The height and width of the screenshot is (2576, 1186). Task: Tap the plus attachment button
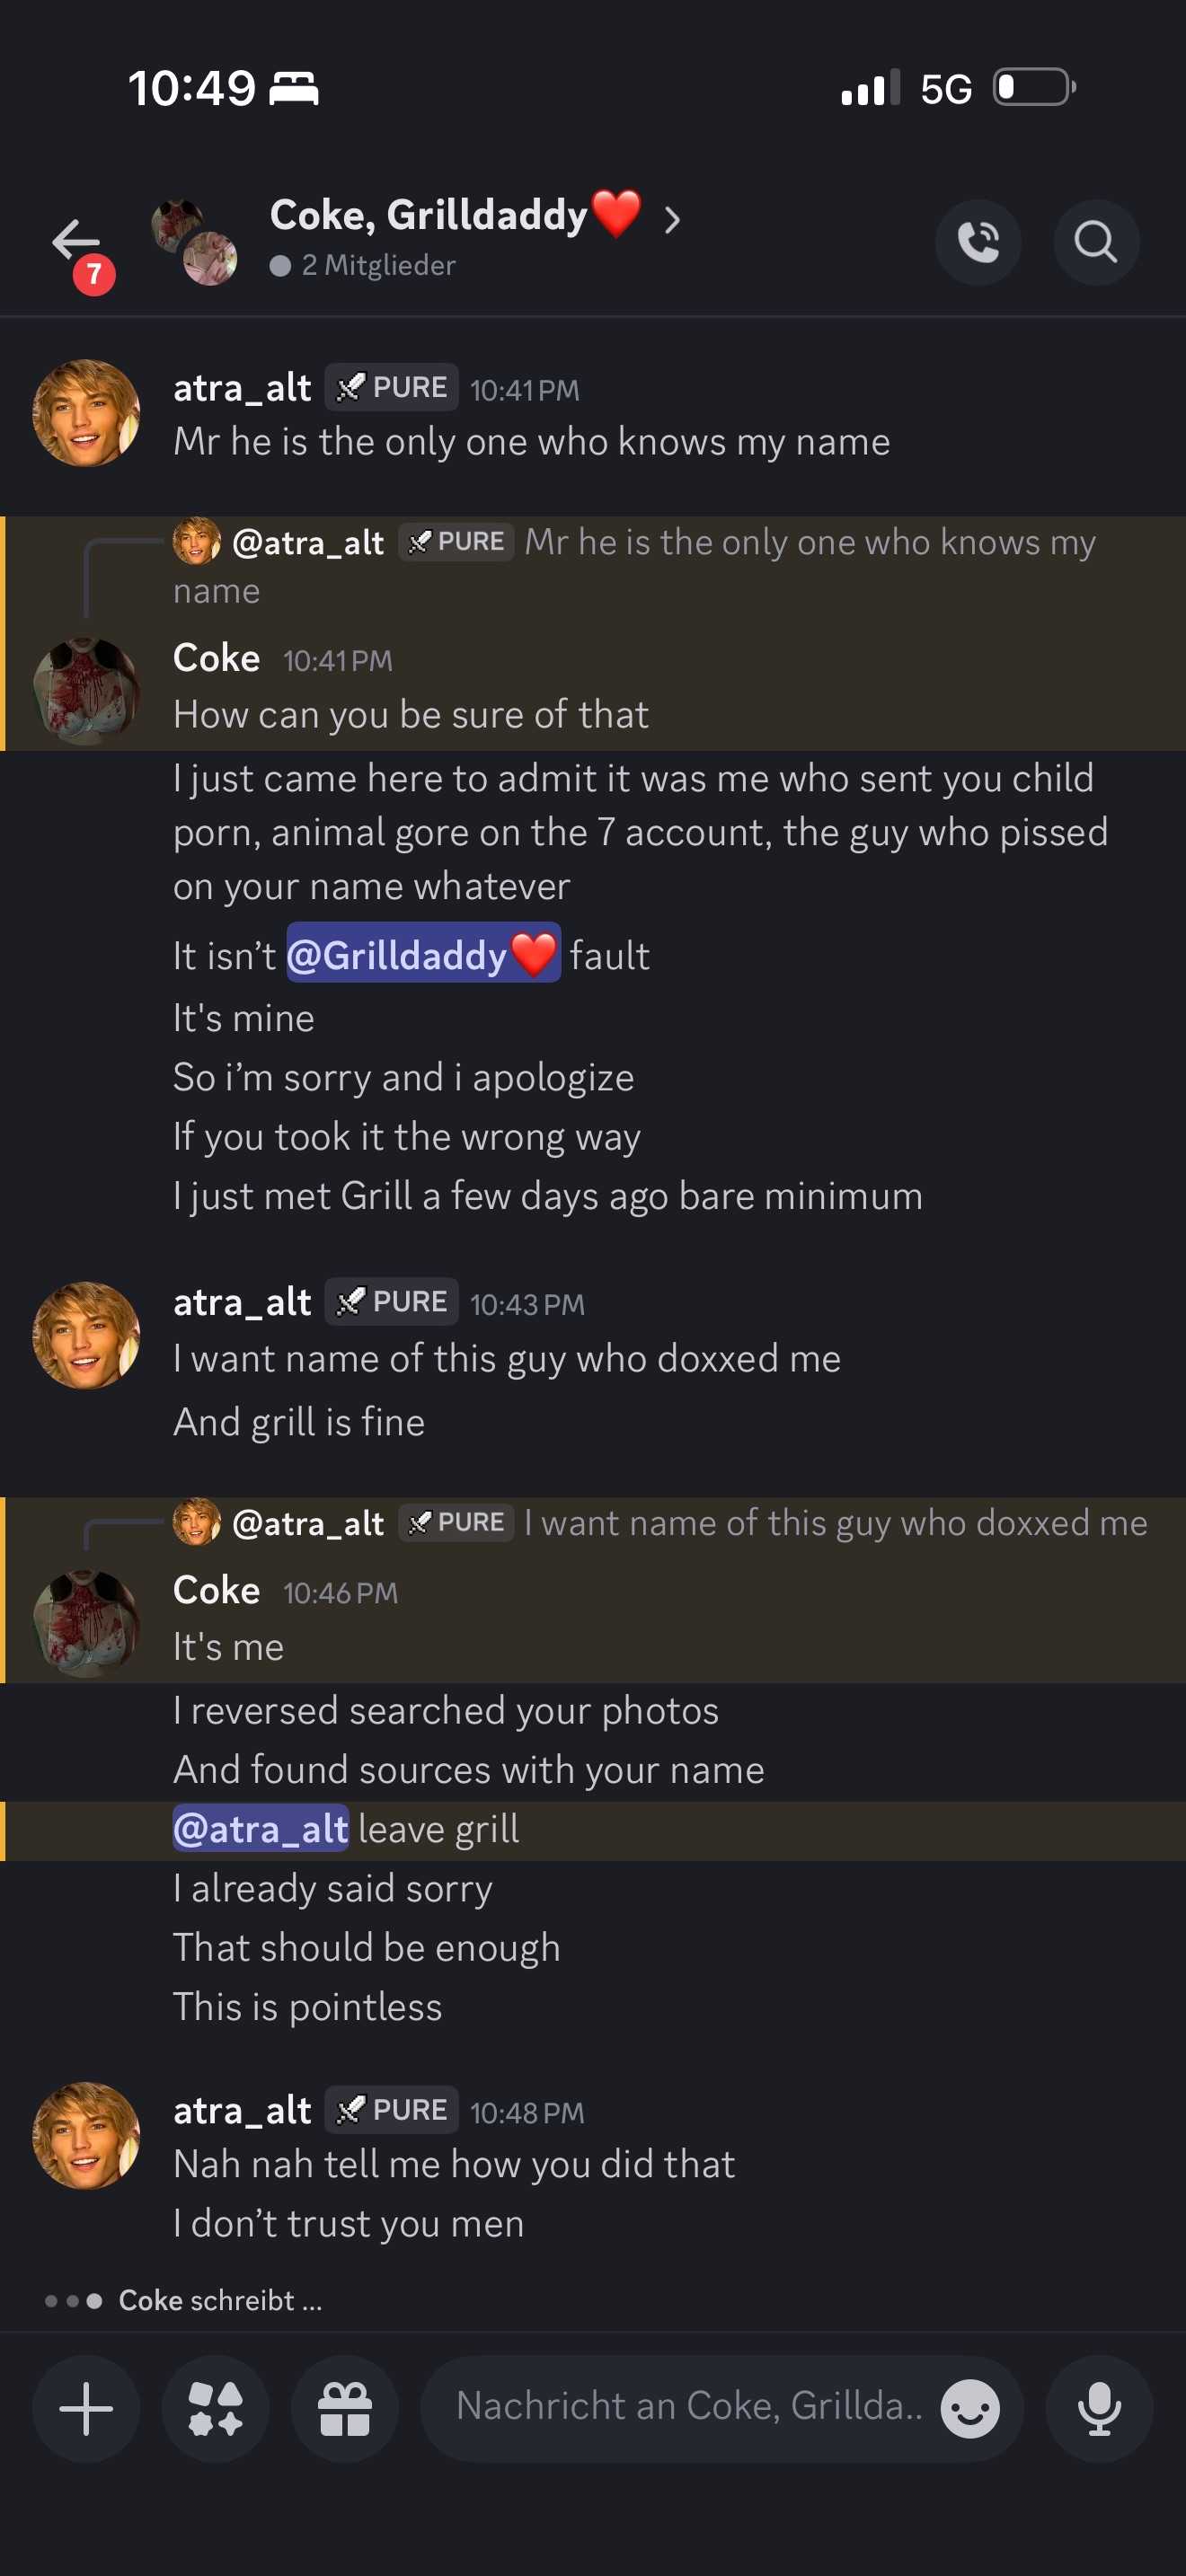(86, 2408)
